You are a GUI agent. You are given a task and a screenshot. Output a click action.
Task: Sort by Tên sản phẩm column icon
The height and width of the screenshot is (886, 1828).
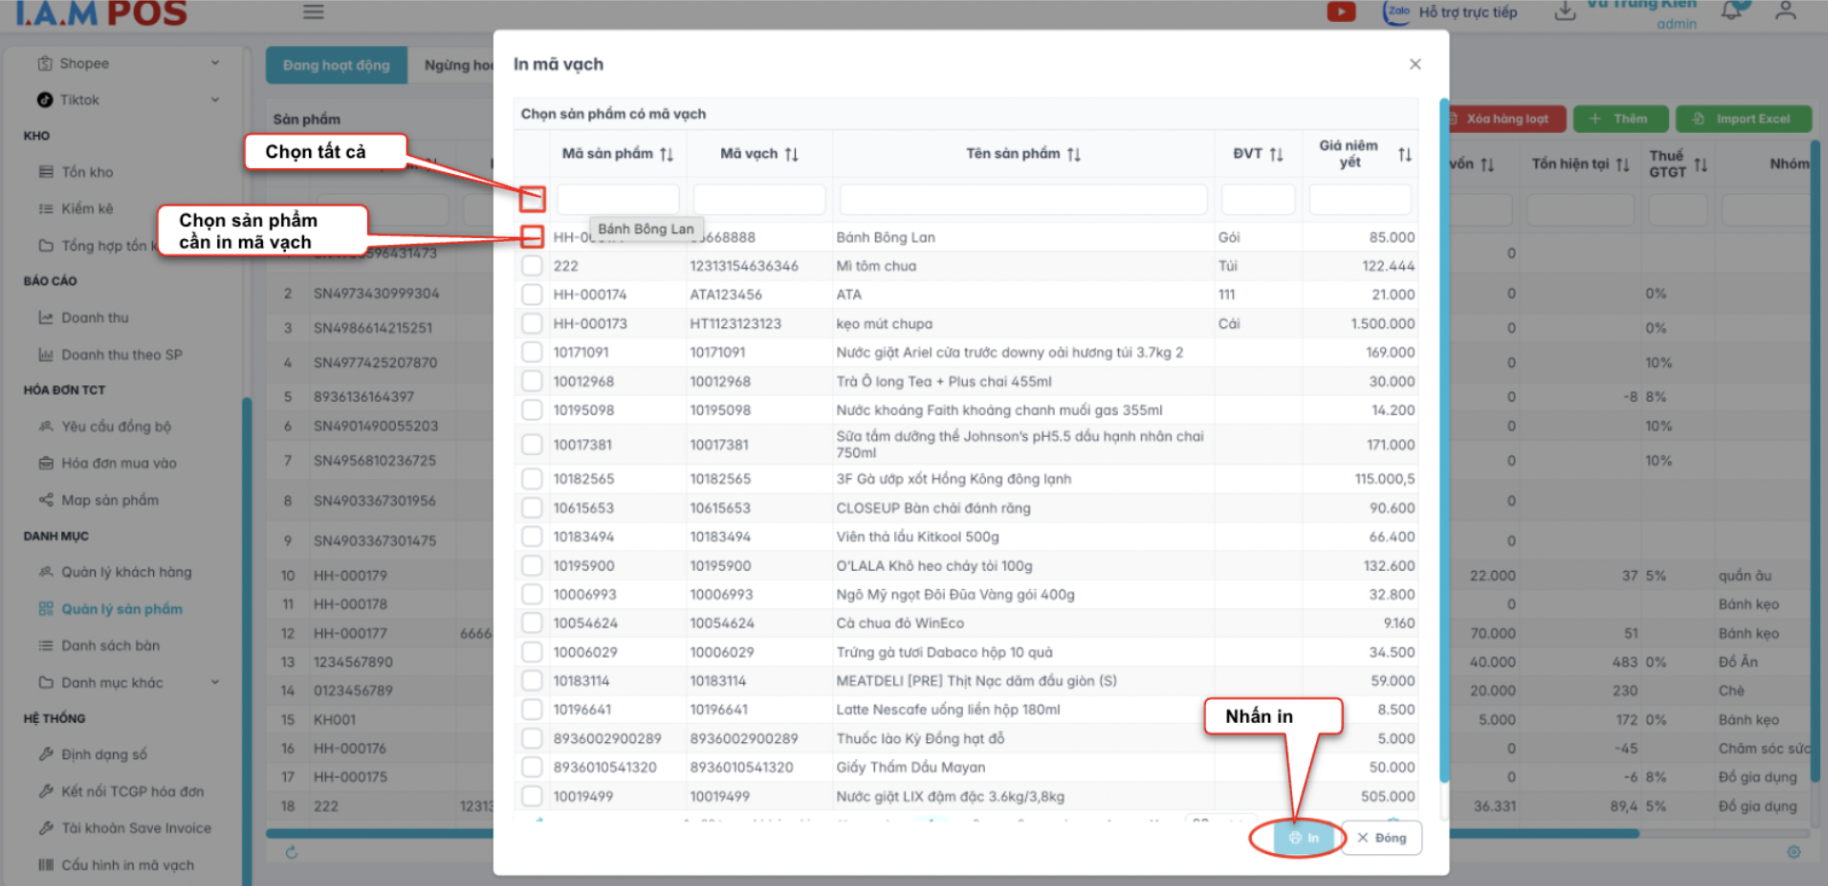point(1074,154)
